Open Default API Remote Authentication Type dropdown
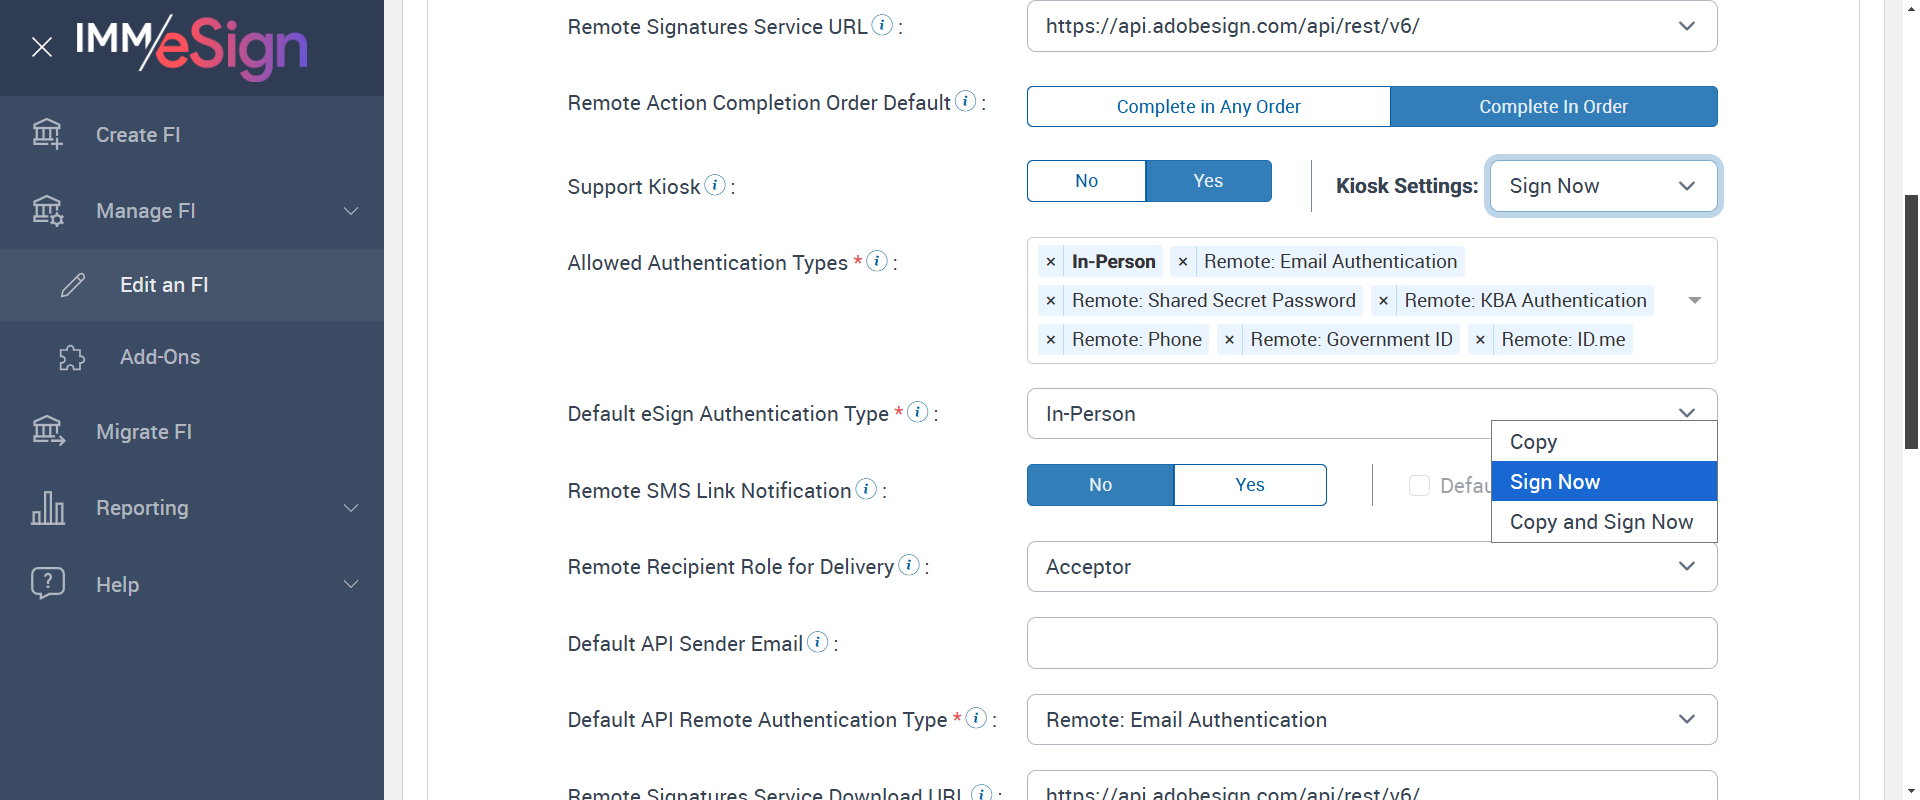 point(1371,720)
